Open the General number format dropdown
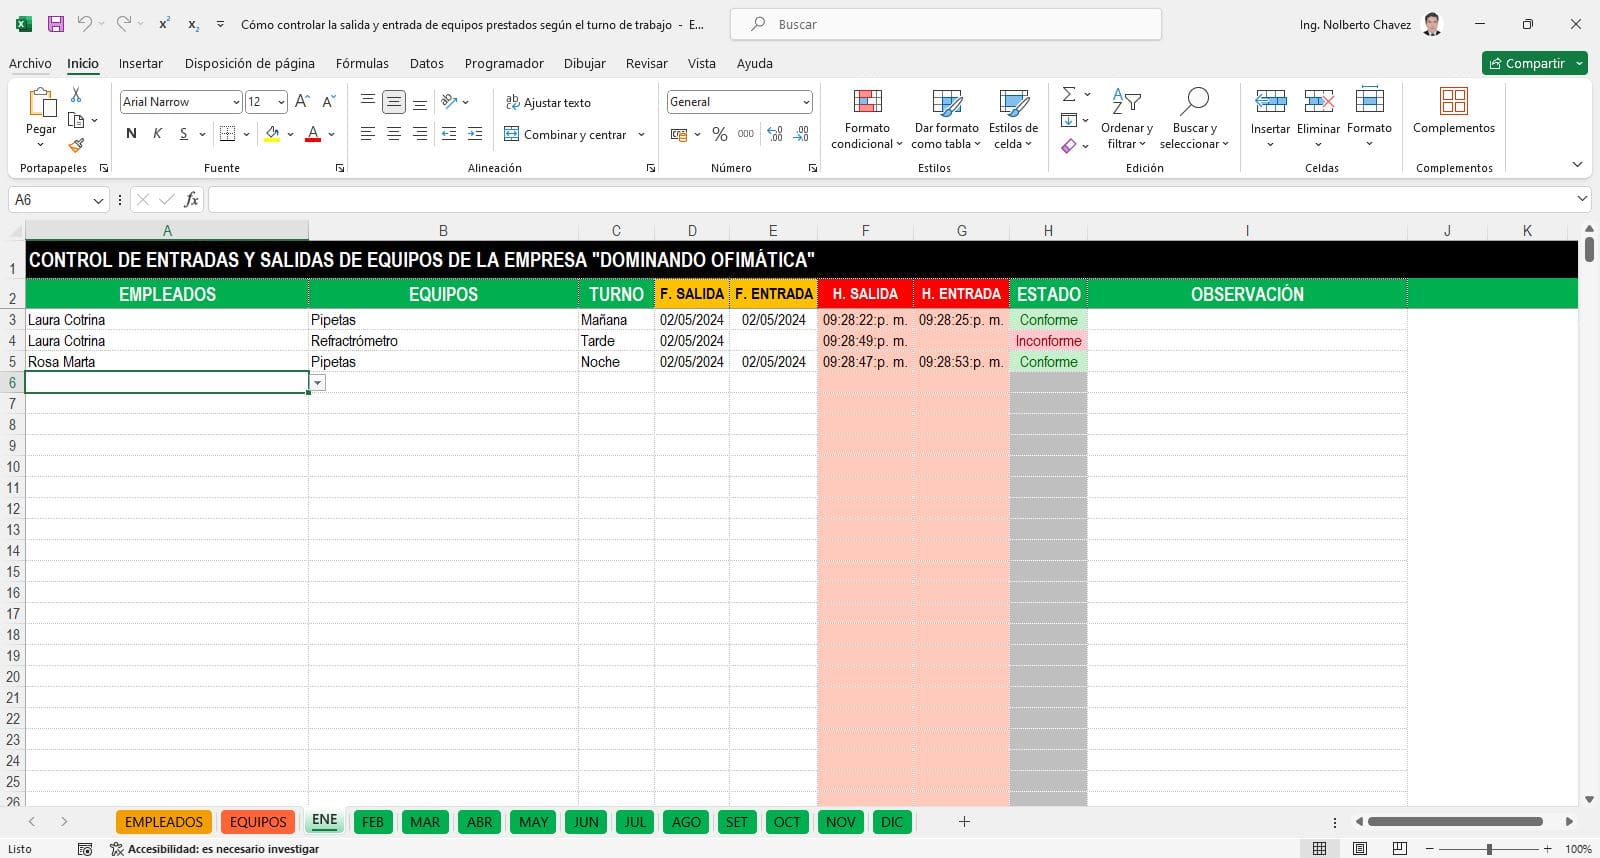This screenshot has height=858, width=1600. click(x=805, y=102)
